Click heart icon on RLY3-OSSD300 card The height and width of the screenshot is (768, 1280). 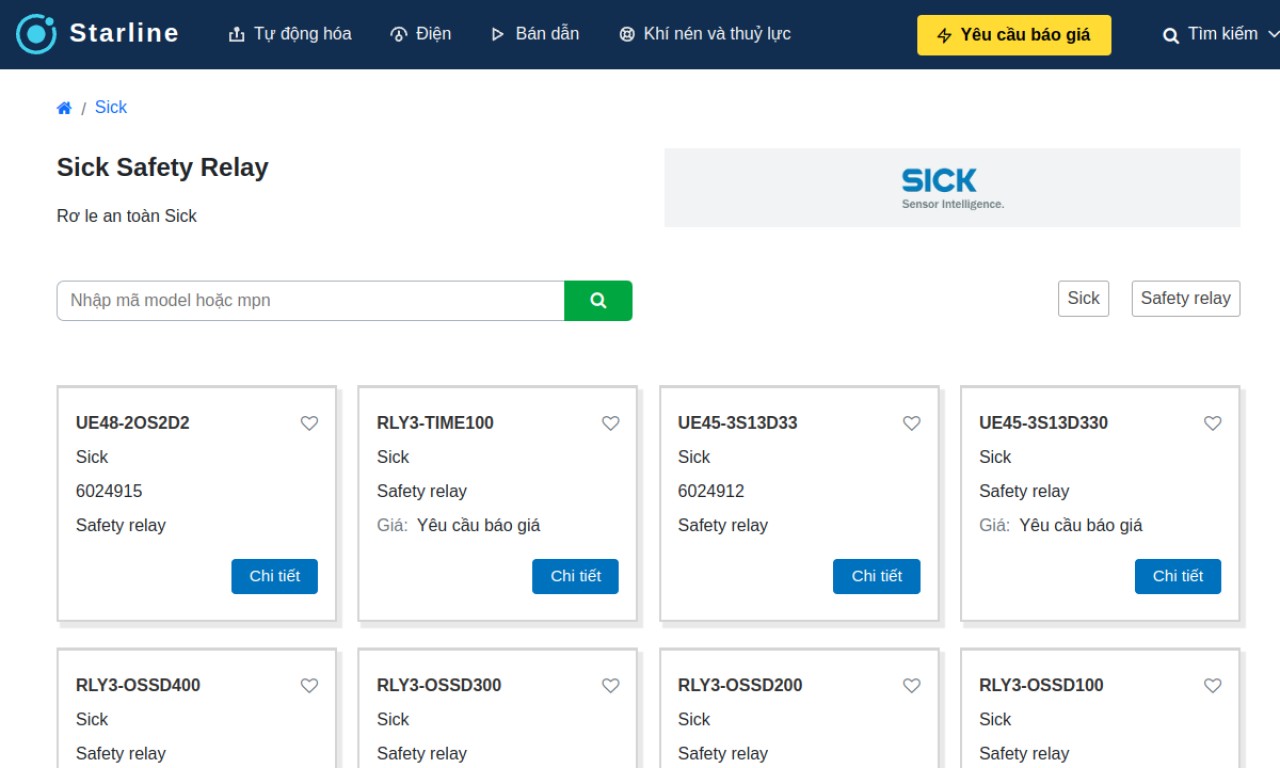[x=610, y=685]
